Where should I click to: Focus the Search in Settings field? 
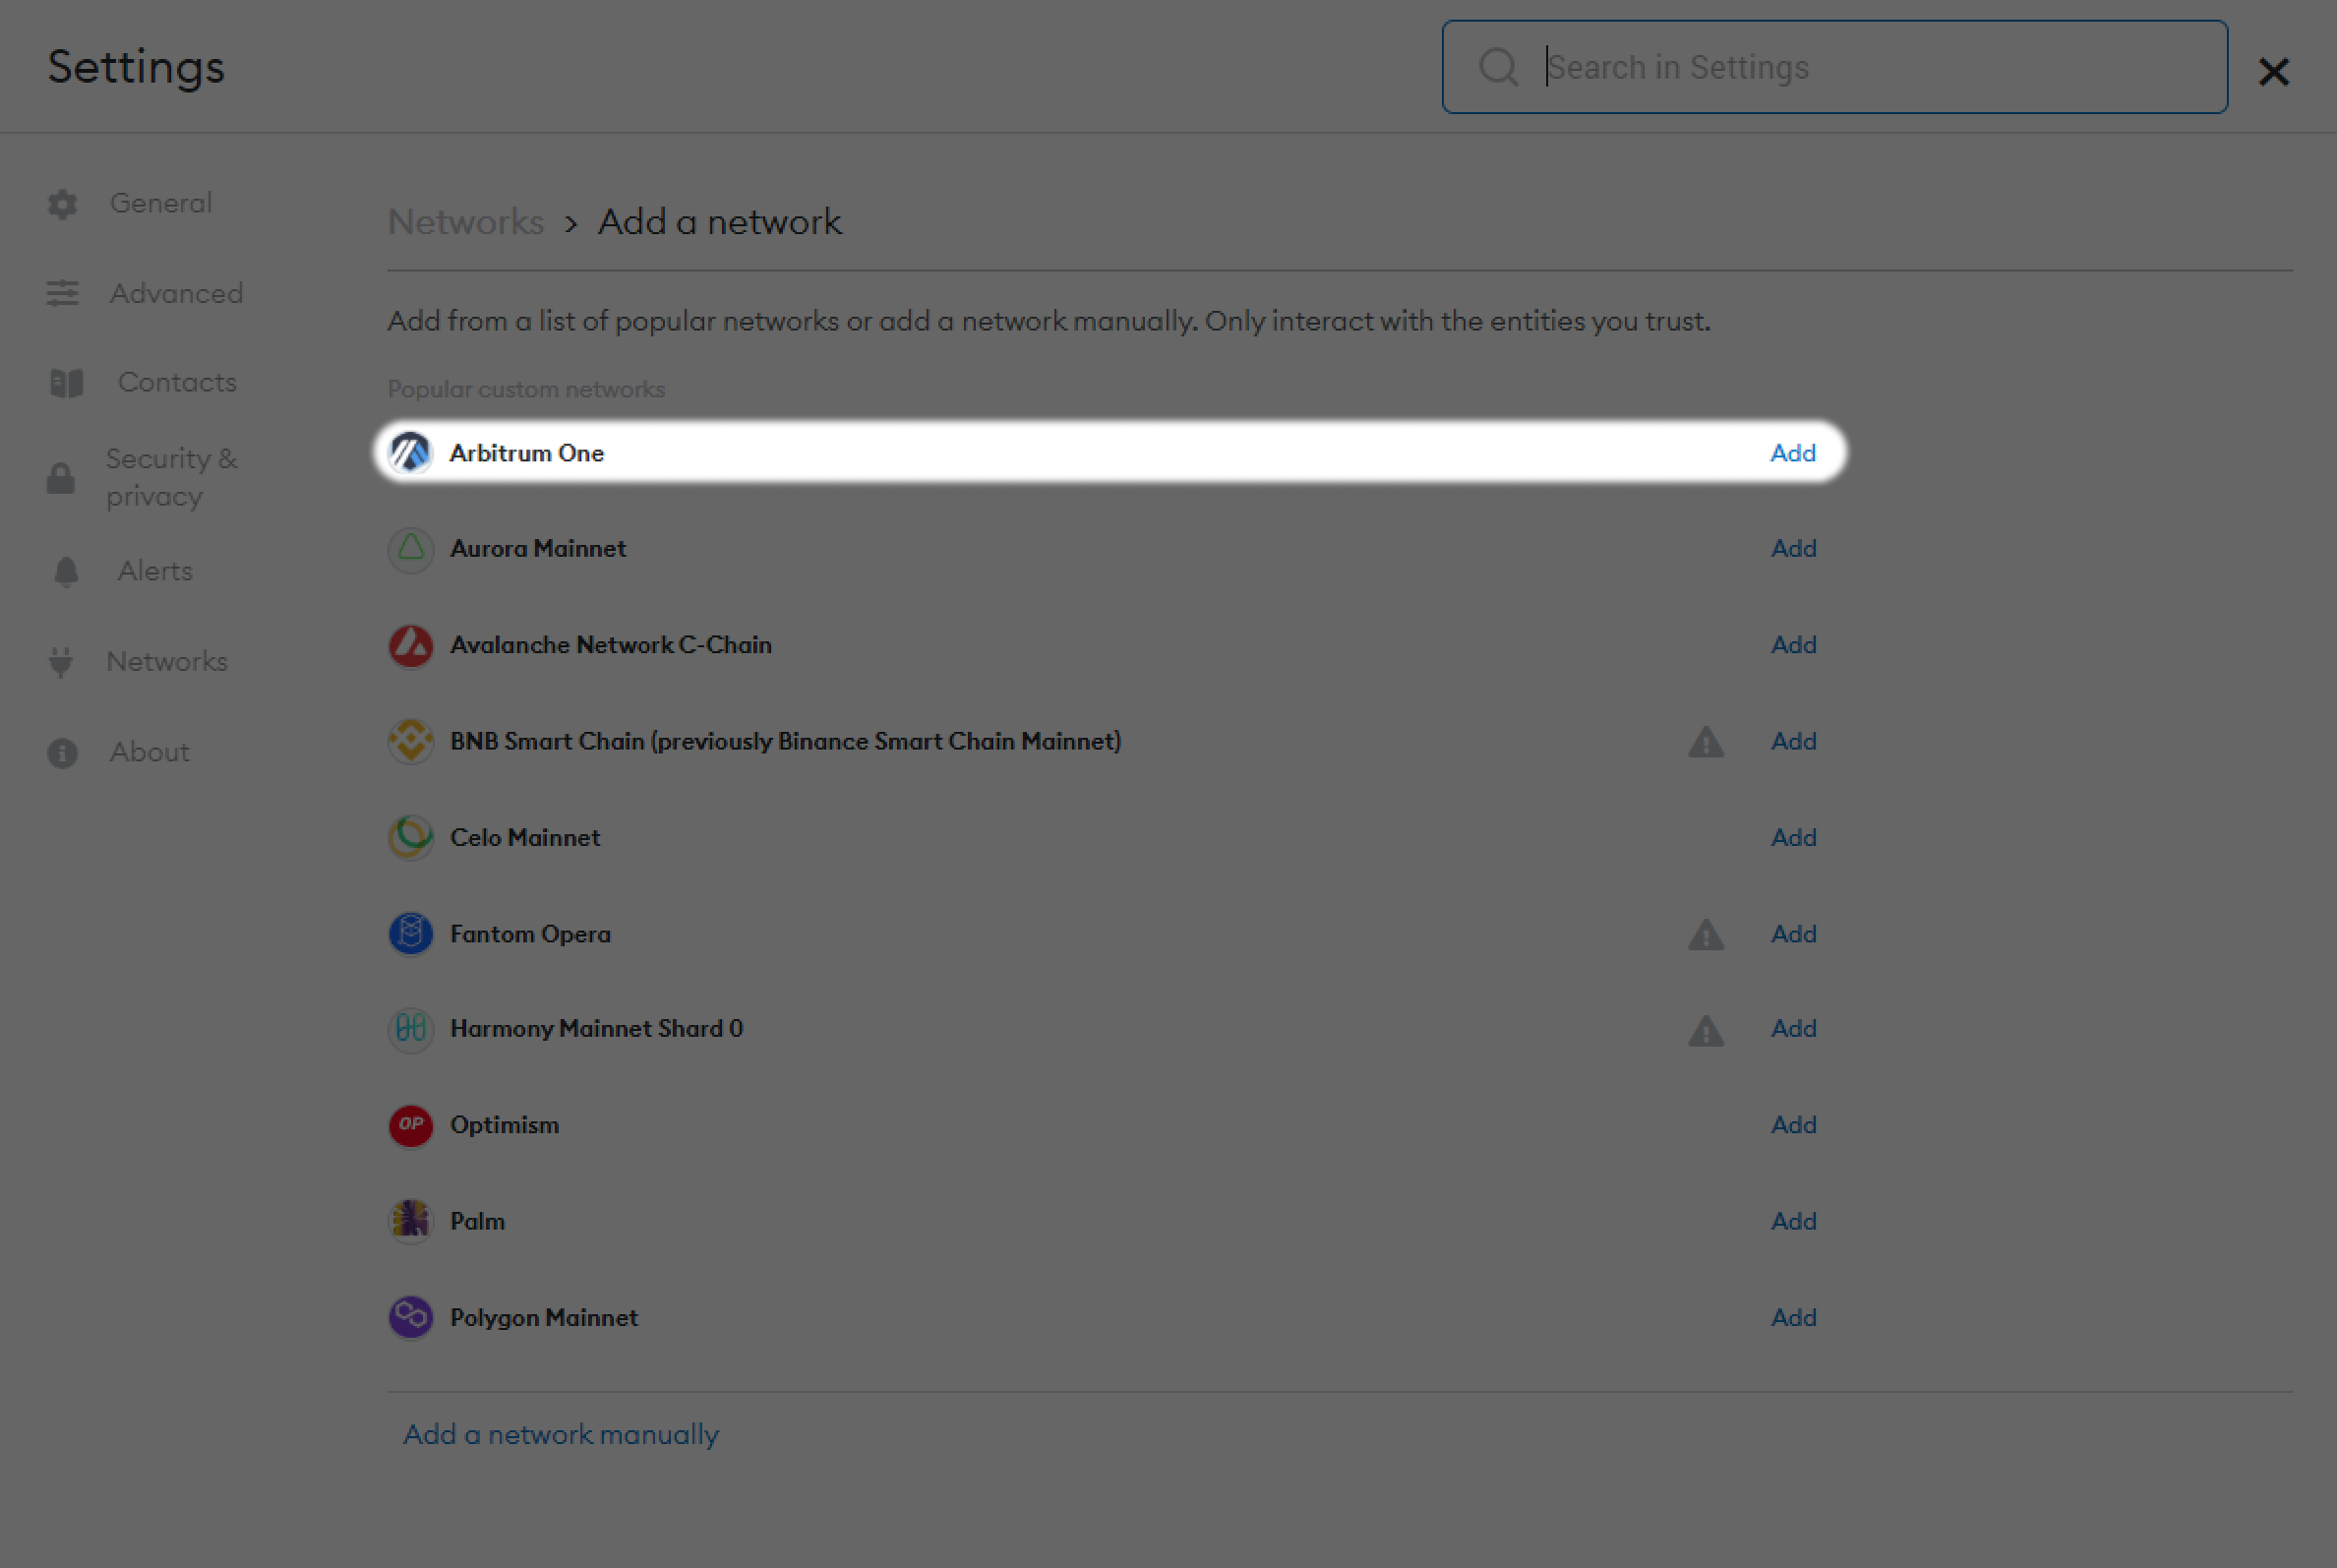(1834, 67)
